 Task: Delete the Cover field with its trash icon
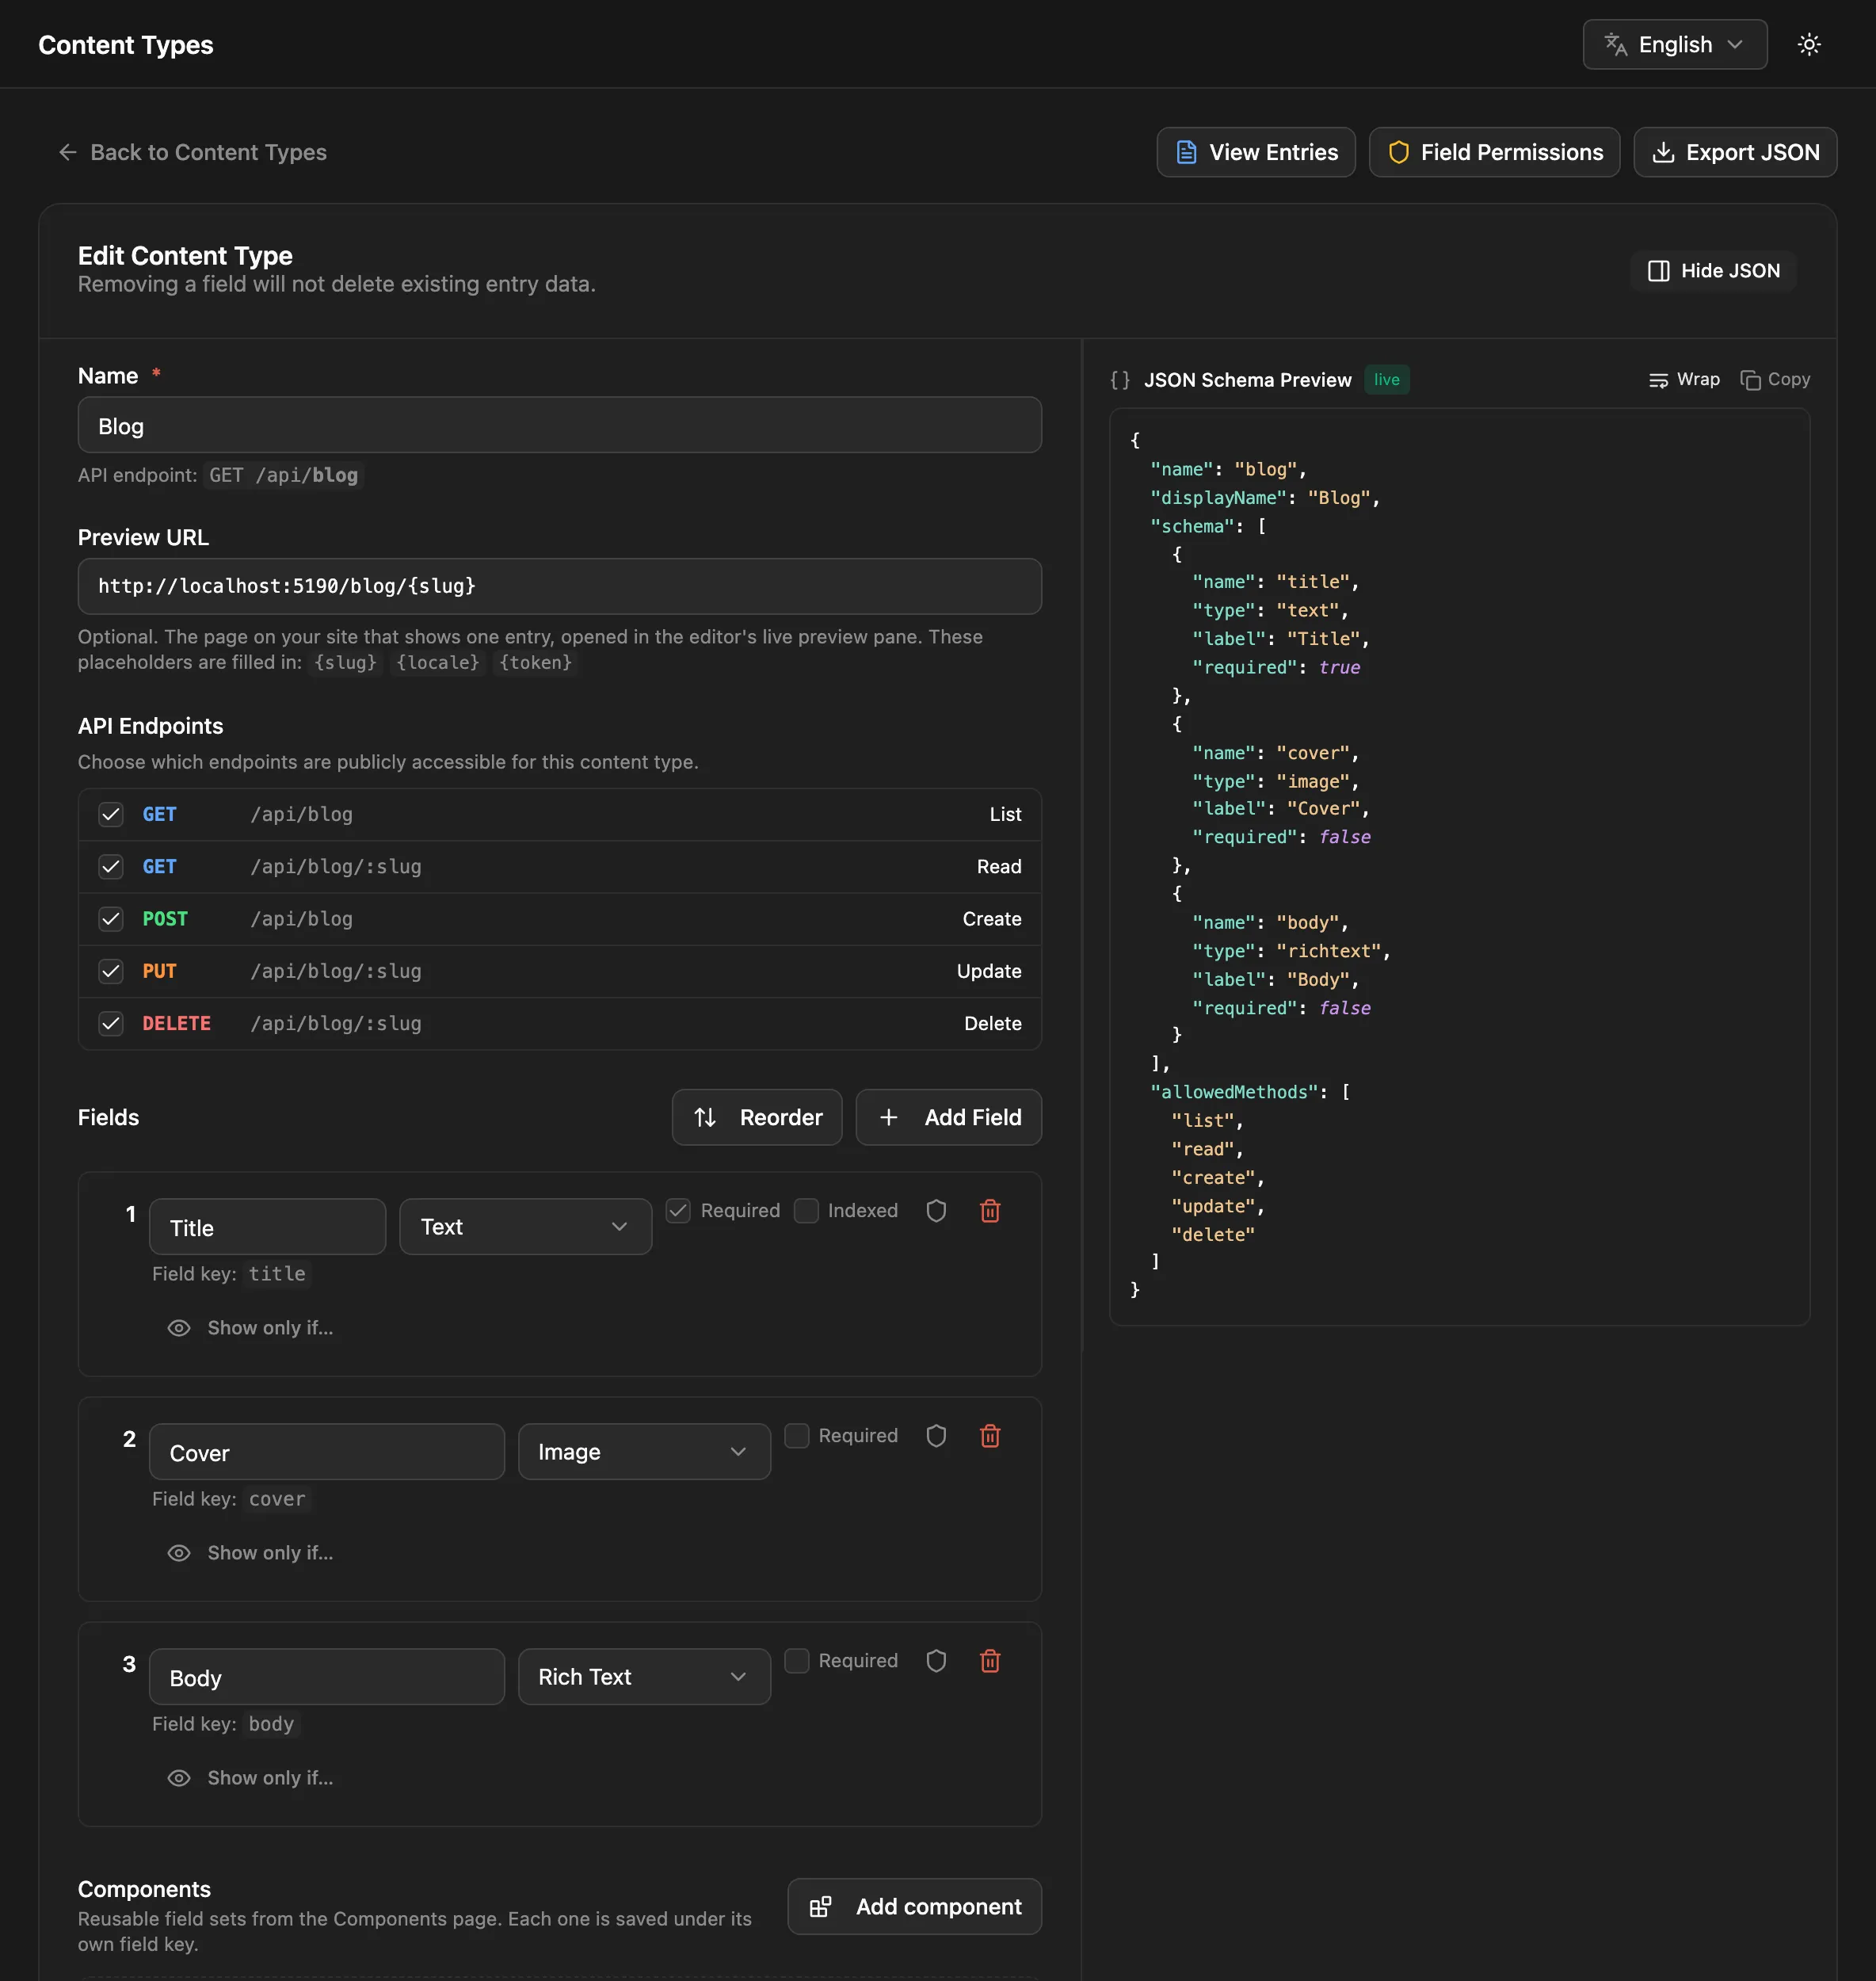(x=990, y=1436)
